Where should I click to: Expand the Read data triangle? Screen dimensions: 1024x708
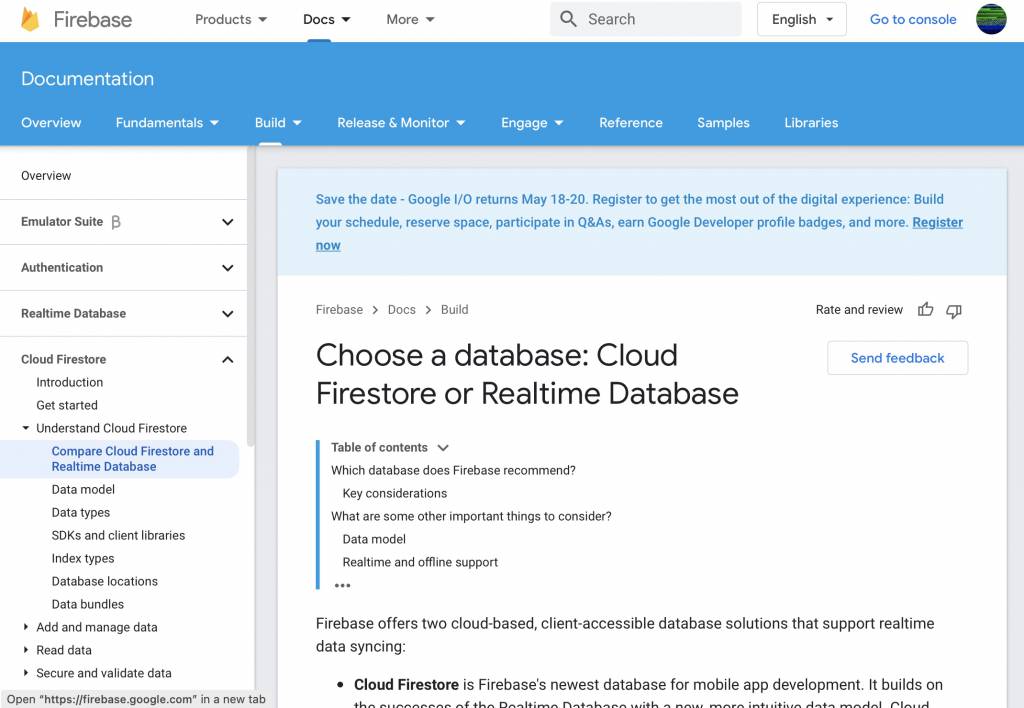[x=25, y=650]
